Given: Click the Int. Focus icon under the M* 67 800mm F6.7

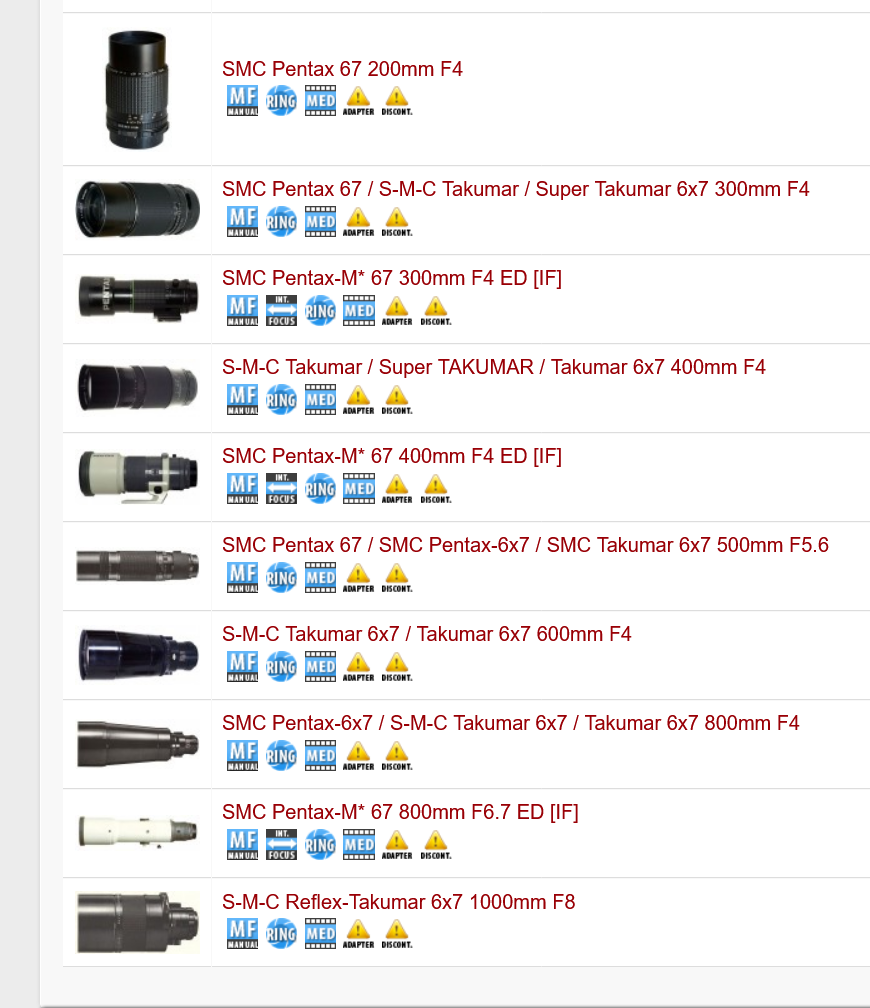Looking at the screenshot, I should (x=281, y=845).
